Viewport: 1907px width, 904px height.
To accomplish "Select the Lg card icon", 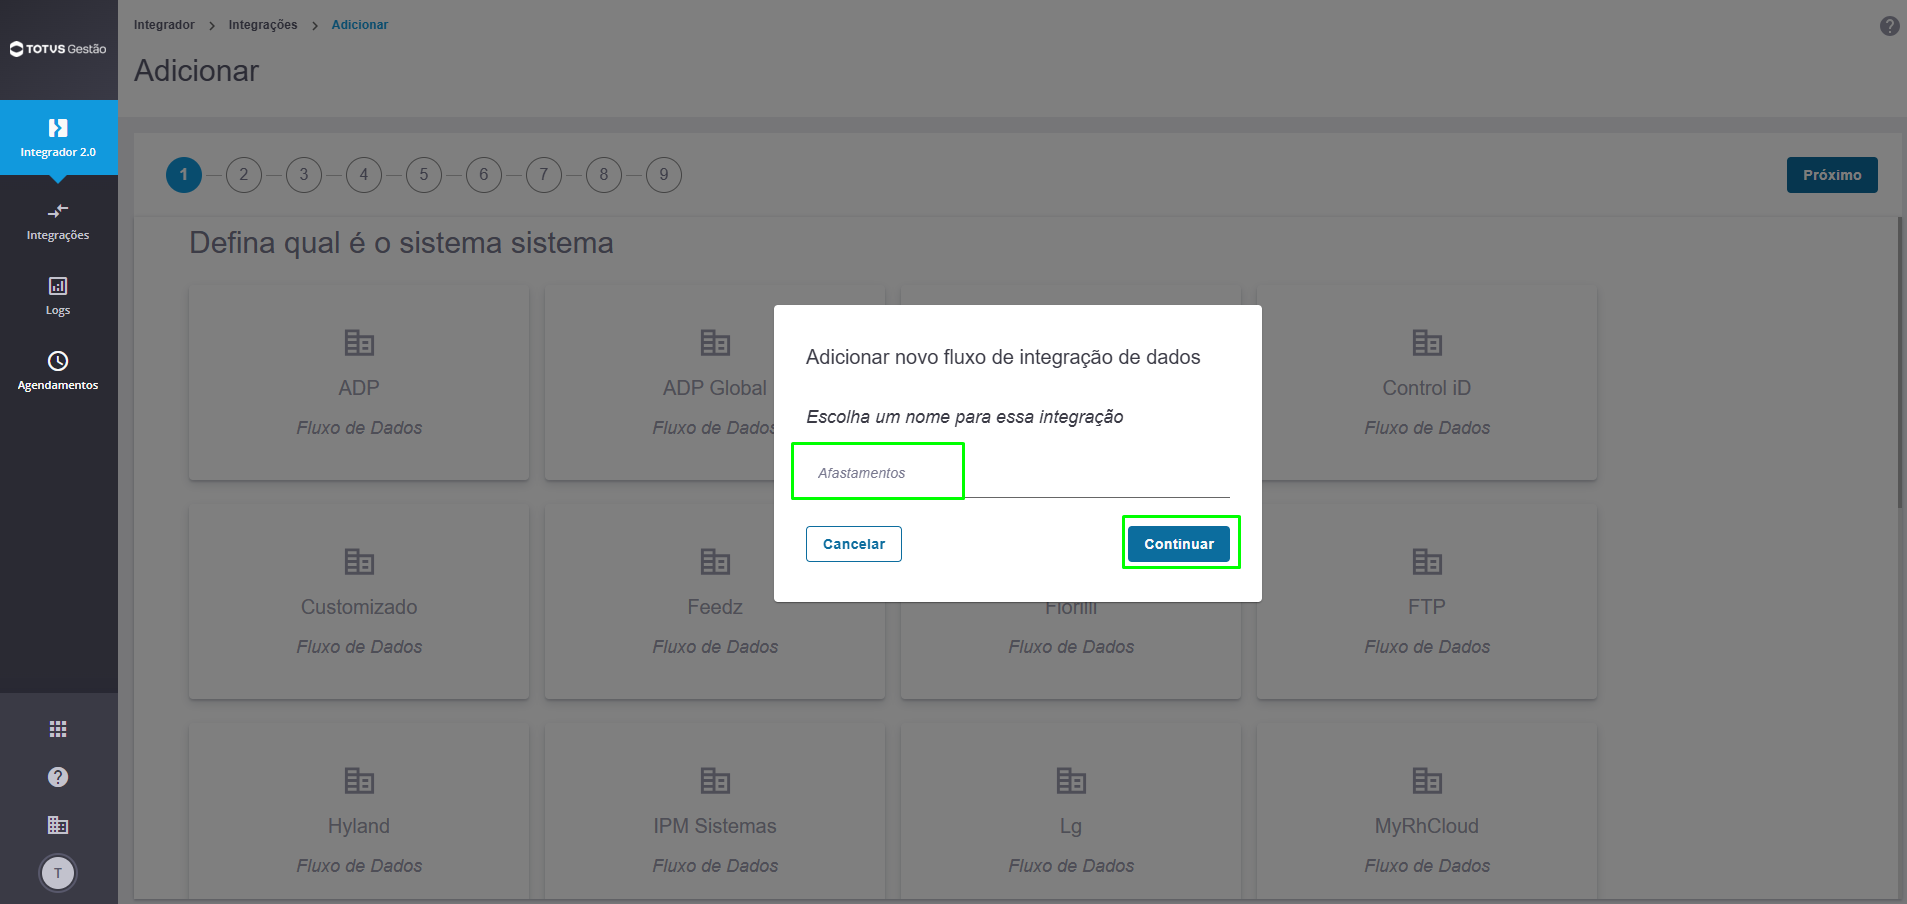I will point(1071,781).
